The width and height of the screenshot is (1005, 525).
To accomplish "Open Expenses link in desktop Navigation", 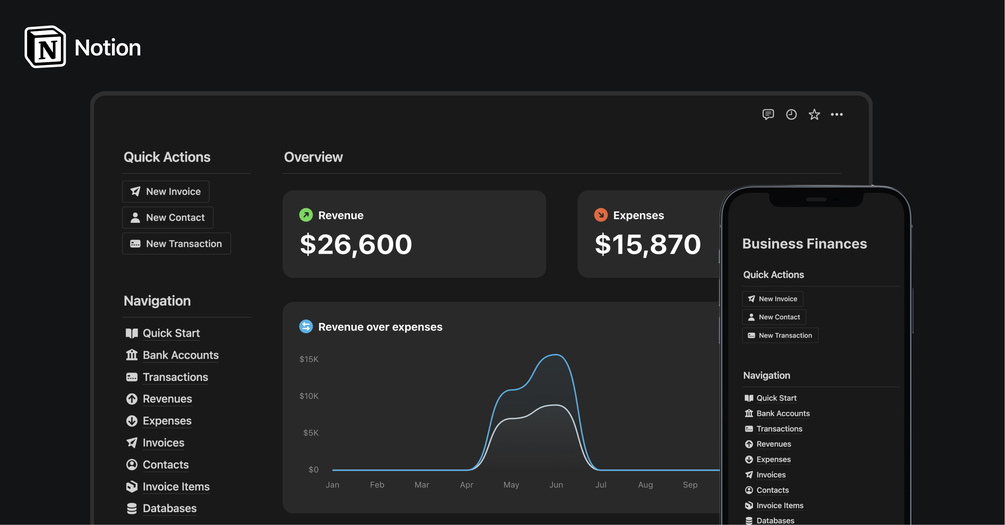I will pos(167,421).
